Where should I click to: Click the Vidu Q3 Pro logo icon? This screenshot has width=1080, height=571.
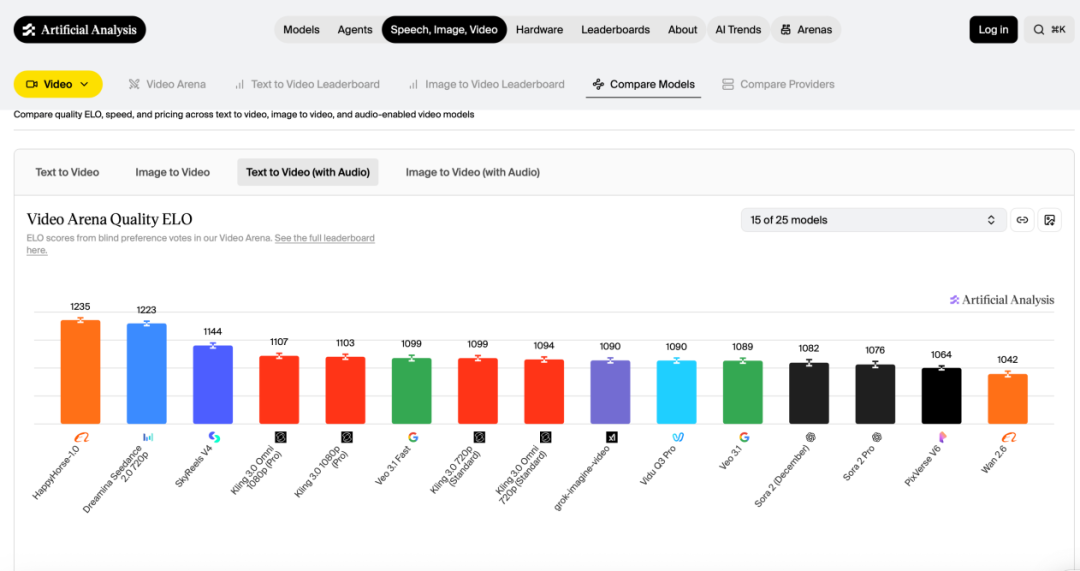677,437
